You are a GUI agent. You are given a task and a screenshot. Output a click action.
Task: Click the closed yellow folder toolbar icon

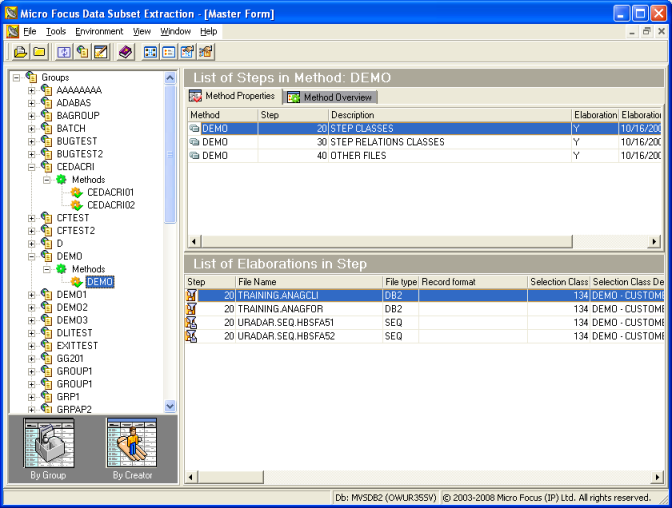(x=38, y=52)
